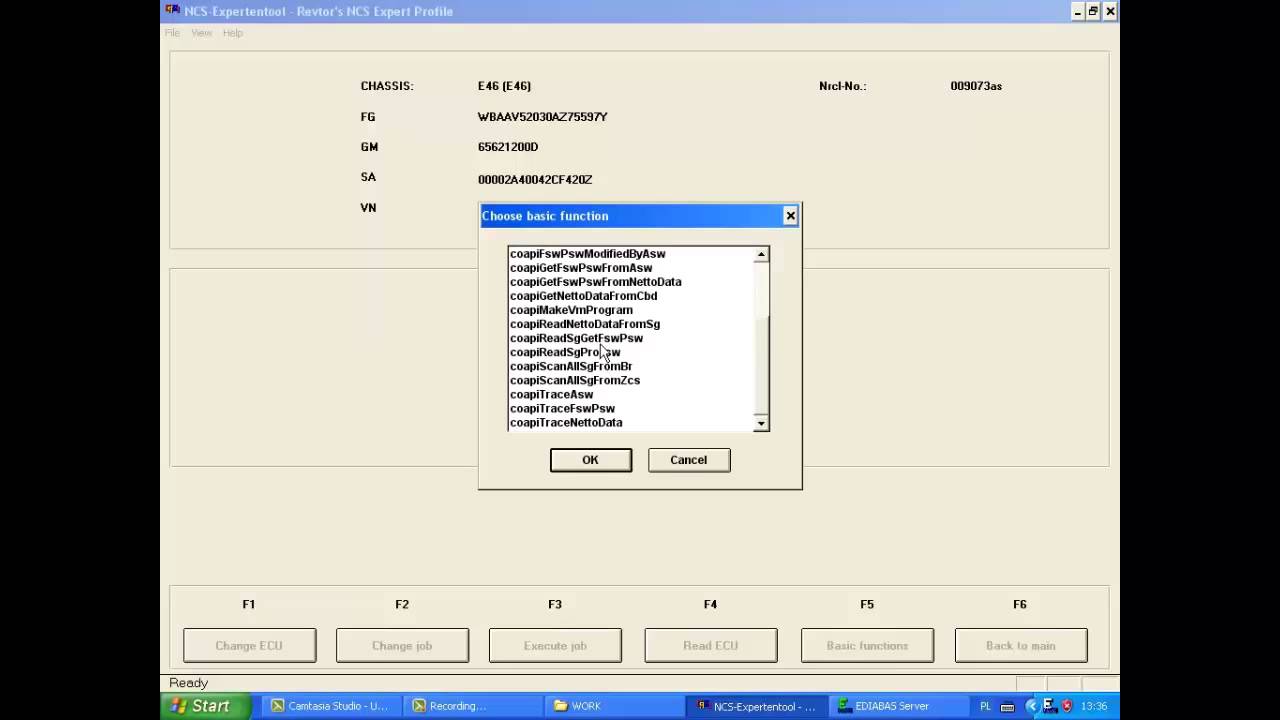Click the 13:36 system clock
1280x720 pixels.
click(1094, 706)
